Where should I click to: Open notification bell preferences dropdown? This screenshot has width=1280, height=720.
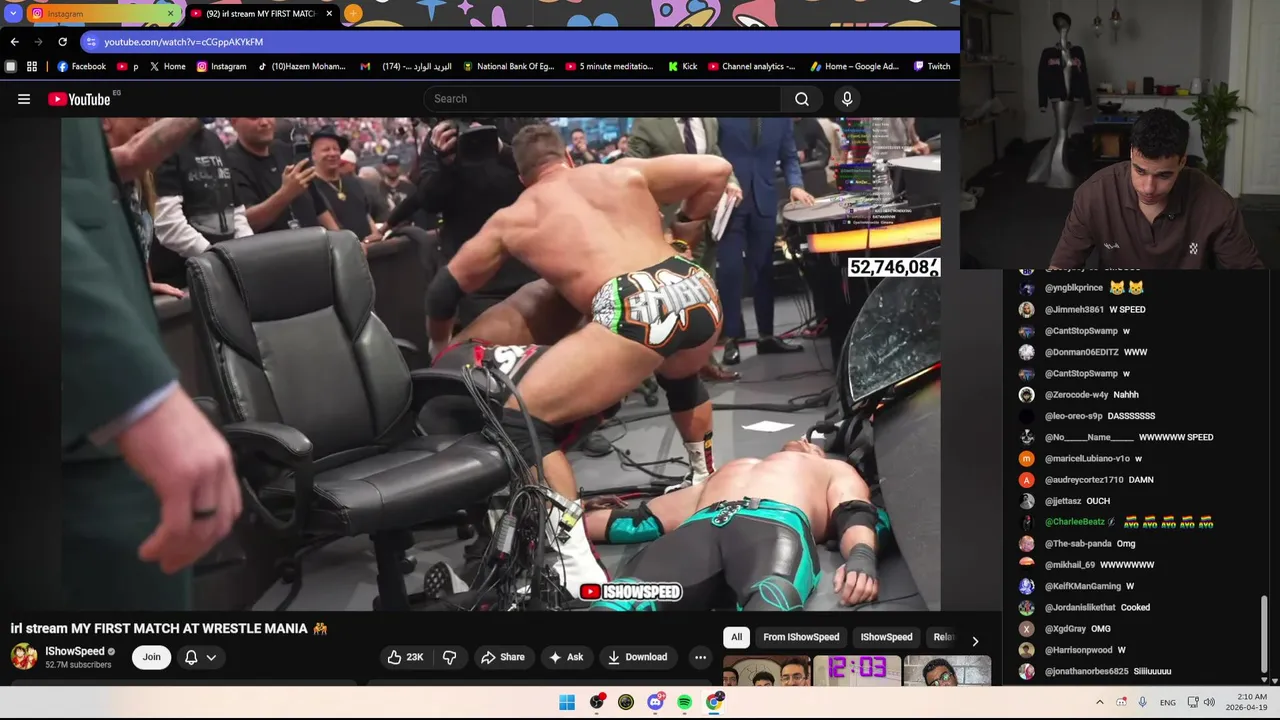(200, 657)
